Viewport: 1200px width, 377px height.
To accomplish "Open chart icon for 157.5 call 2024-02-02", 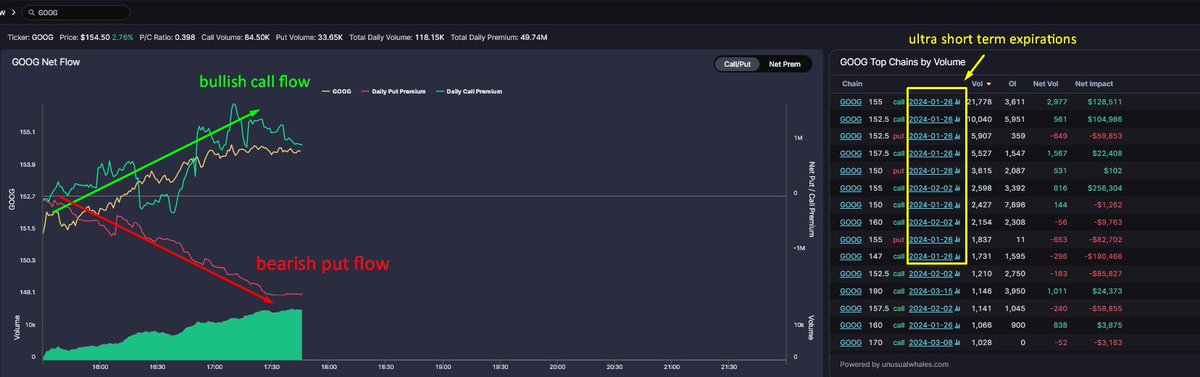I will [x=958, y=307].
